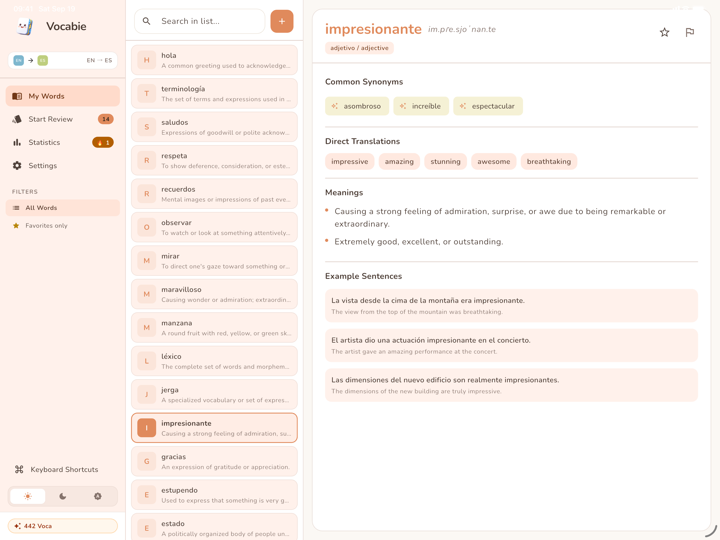Click the L badge for léxico
The image size is (720, 540).
[146, 361]
